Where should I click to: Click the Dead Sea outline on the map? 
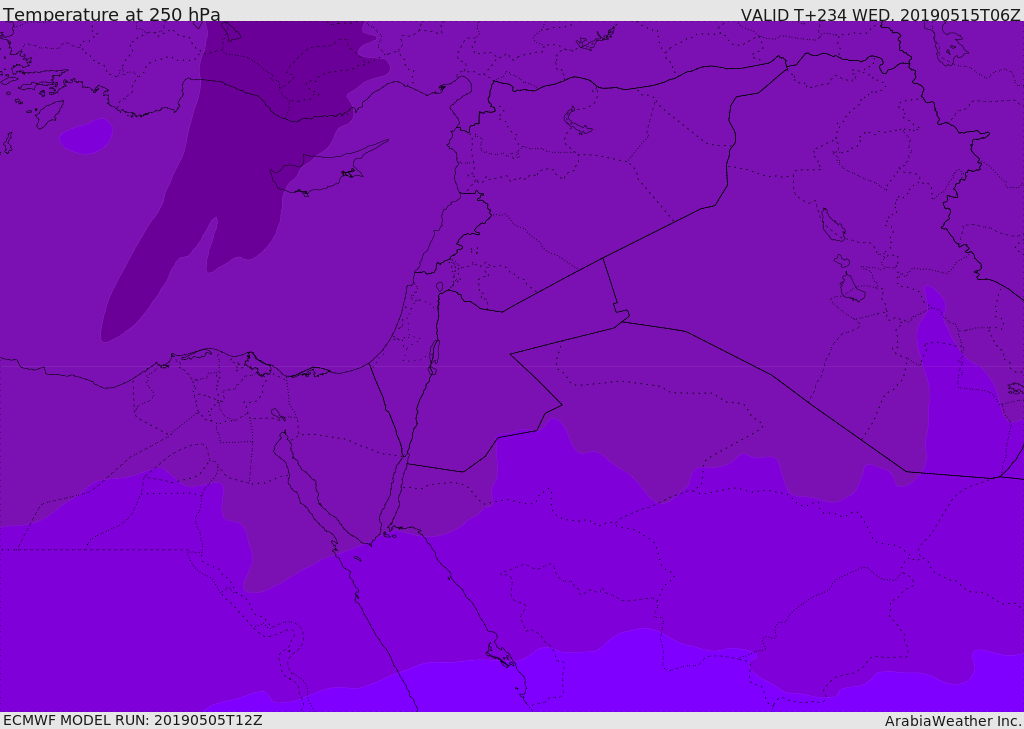[434, 357]
